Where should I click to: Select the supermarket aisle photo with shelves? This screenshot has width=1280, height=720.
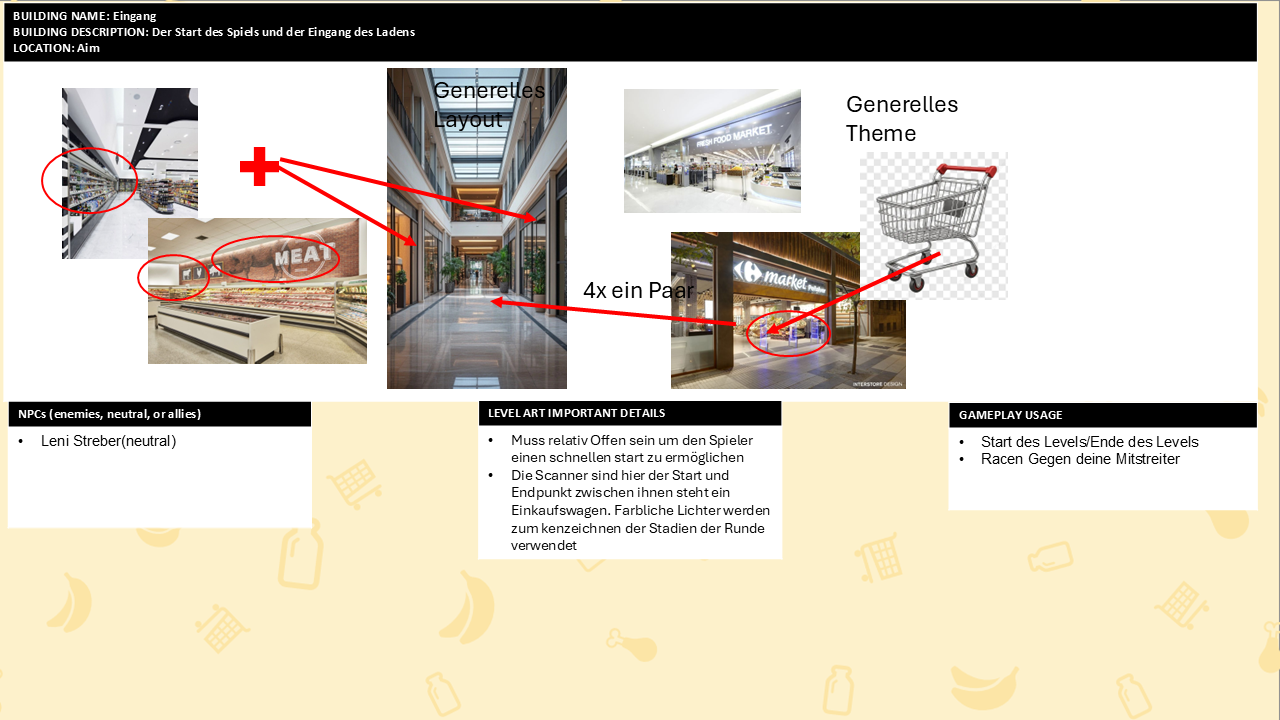(x=130, y=173)
